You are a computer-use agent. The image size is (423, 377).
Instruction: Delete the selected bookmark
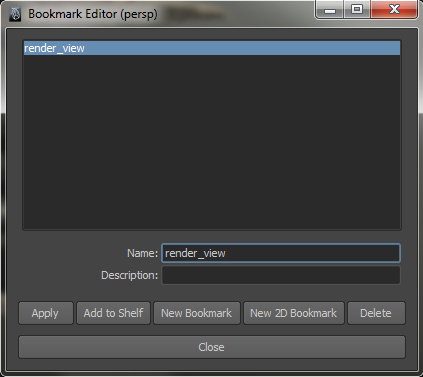376,313
